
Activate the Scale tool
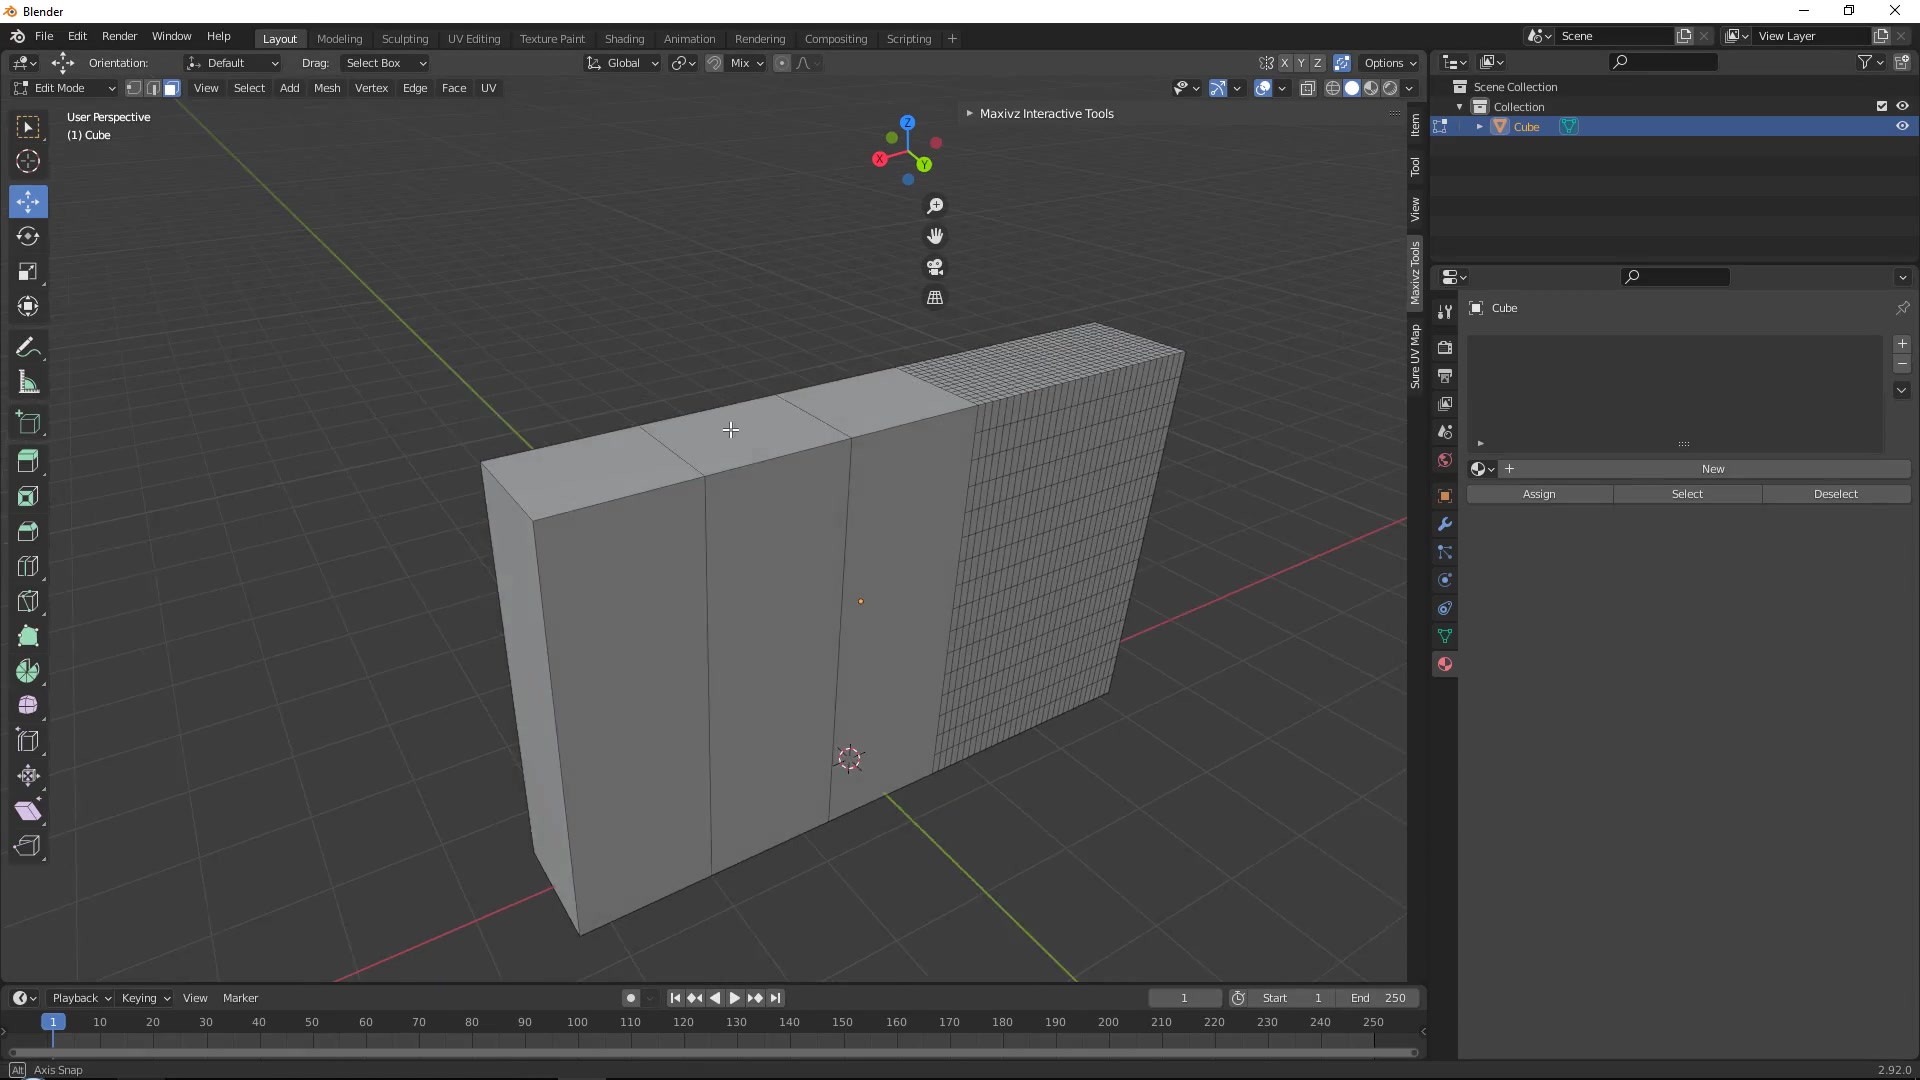click(28, 271)
